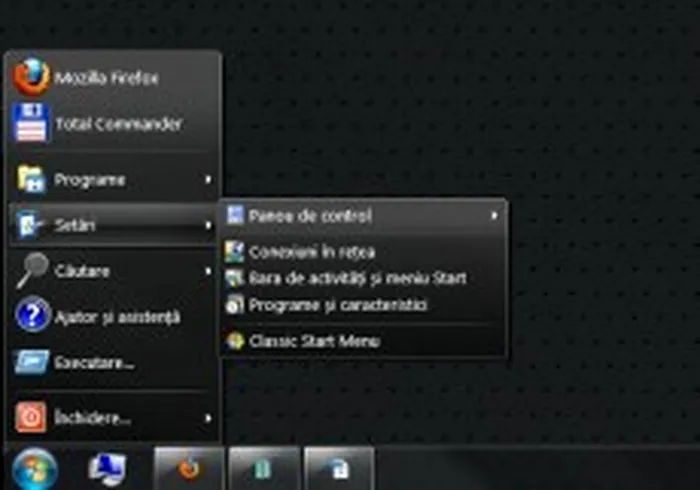Open the Executare... run dialog

point(94,362)
